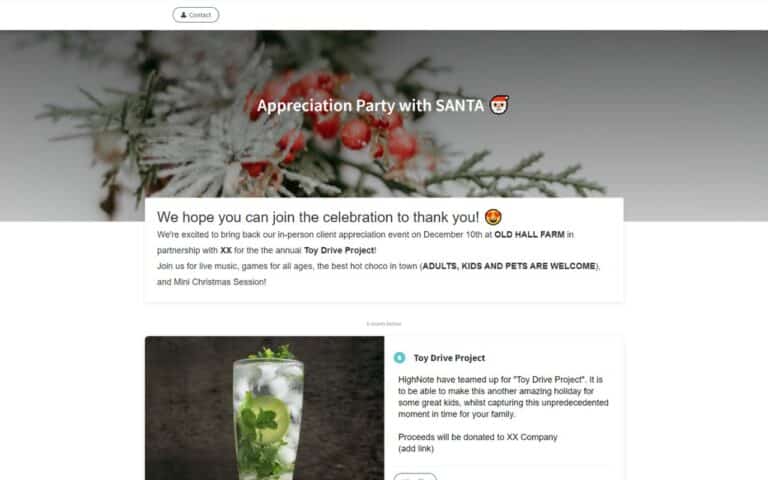
Task: Open the mojito drink photo thumbnail
Action: click(x=264, y=408)
